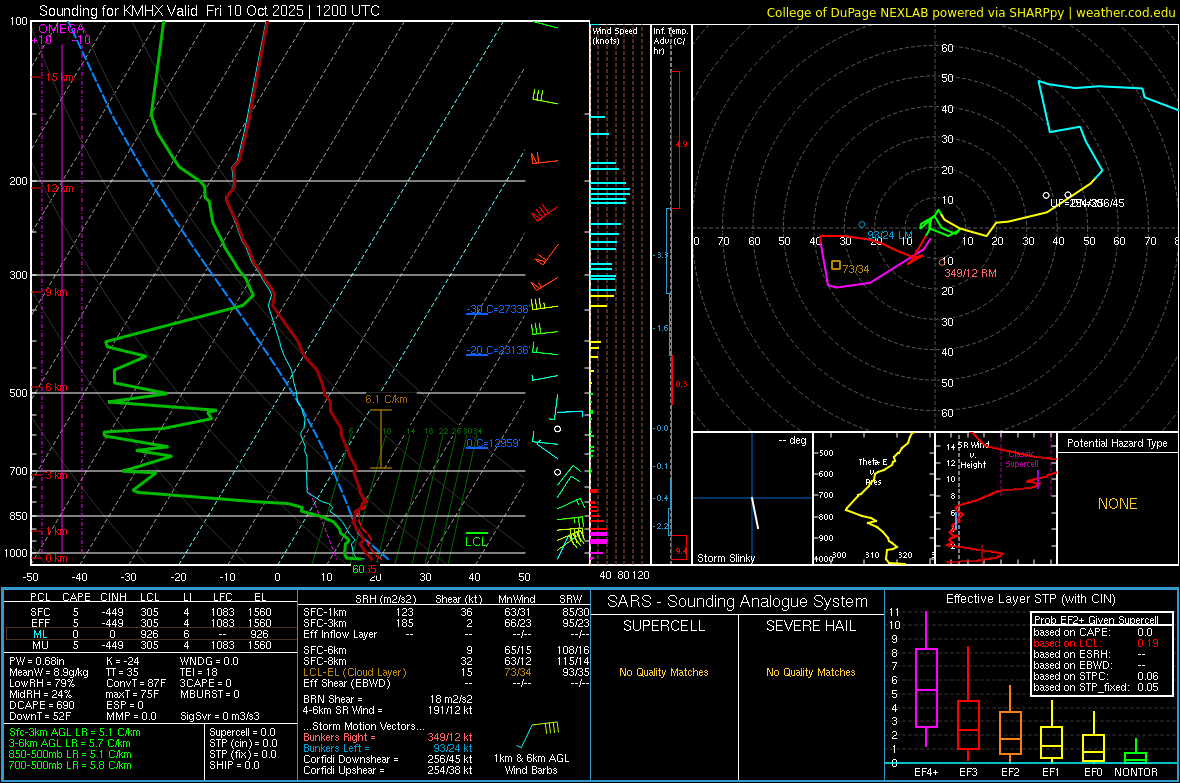Click the 93/24 LM hodograph label
Viewport: 1180px width, 783px height.
point(890,235)
